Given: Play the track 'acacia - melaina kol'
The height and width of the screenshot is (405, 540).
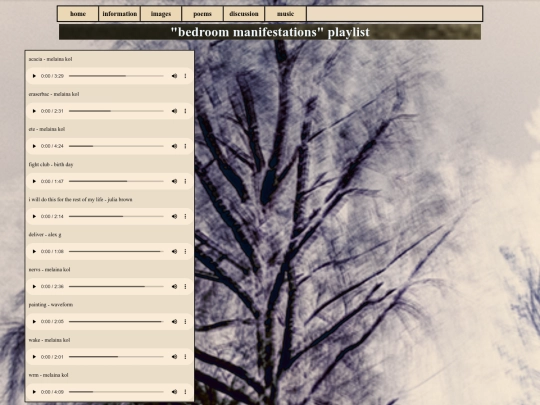Looking at the screenshot, I should 34,76.
